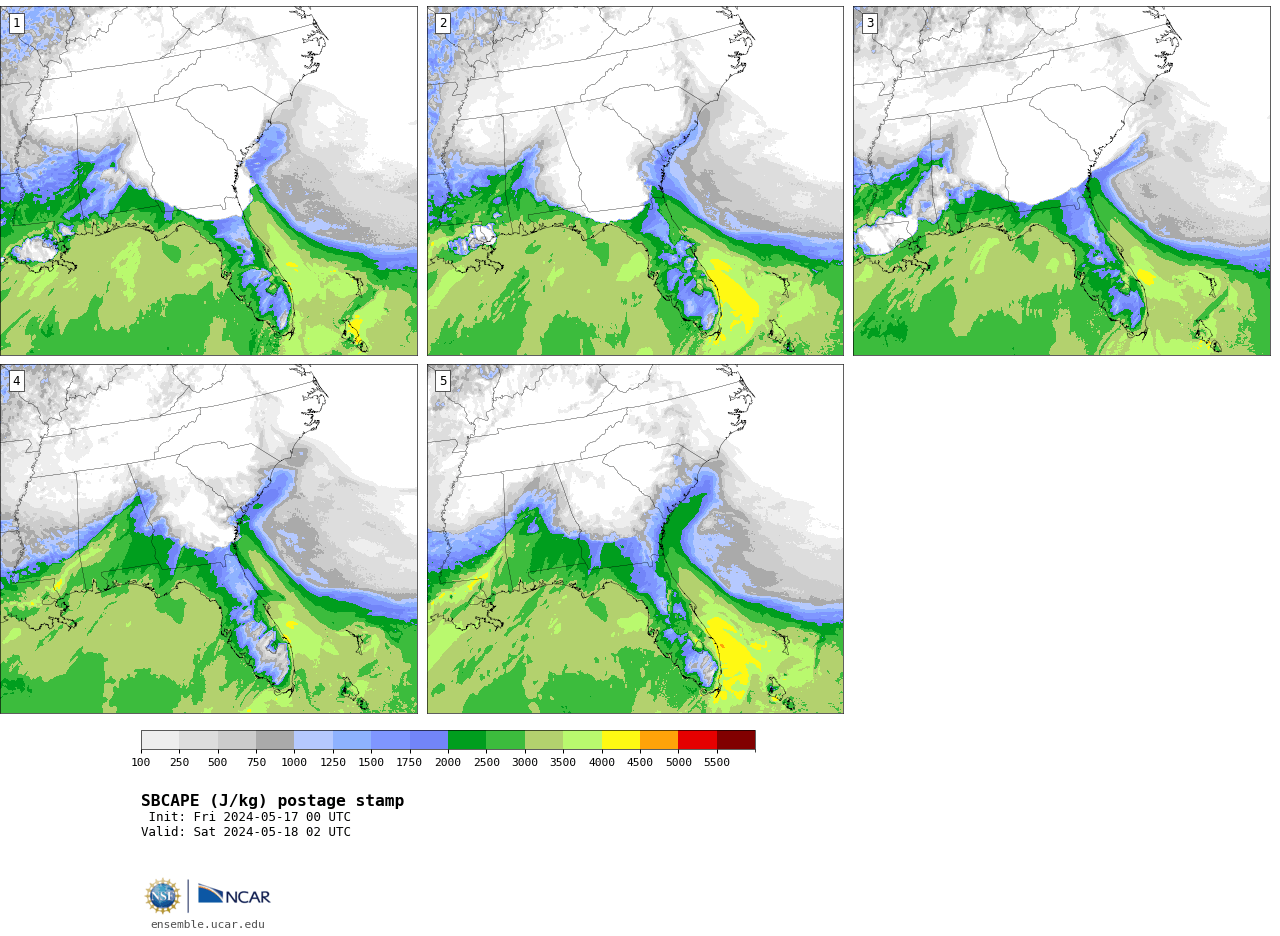This screenshot has width=1280, height=936.
Task: Click the number 4 panel label
Action: tap(16, 381)
